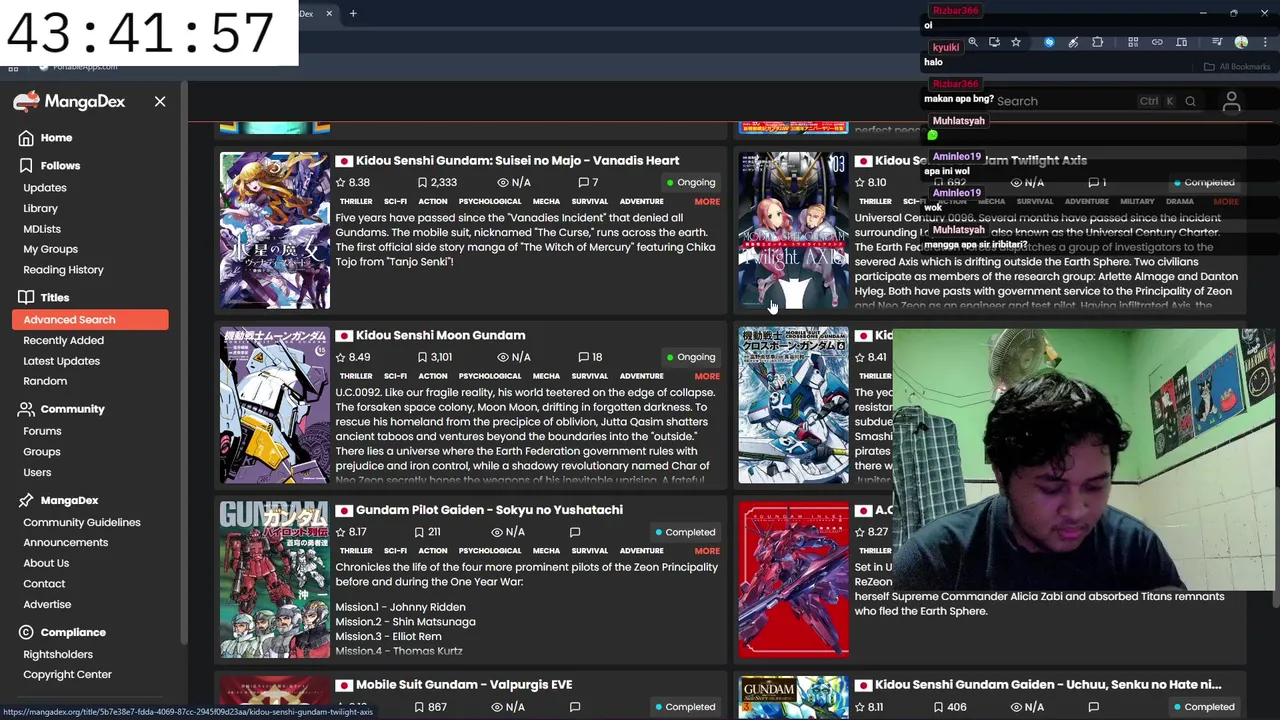
Task: Open MDLists in the sidebar
Action: click(42, 229)
